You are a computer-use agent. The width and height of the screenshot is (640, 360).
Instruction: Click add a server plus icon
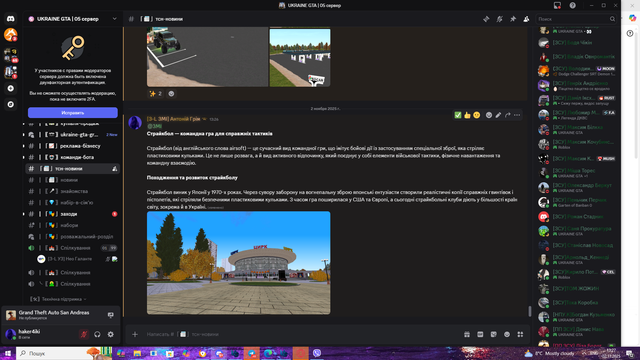[x=11, y=89]
